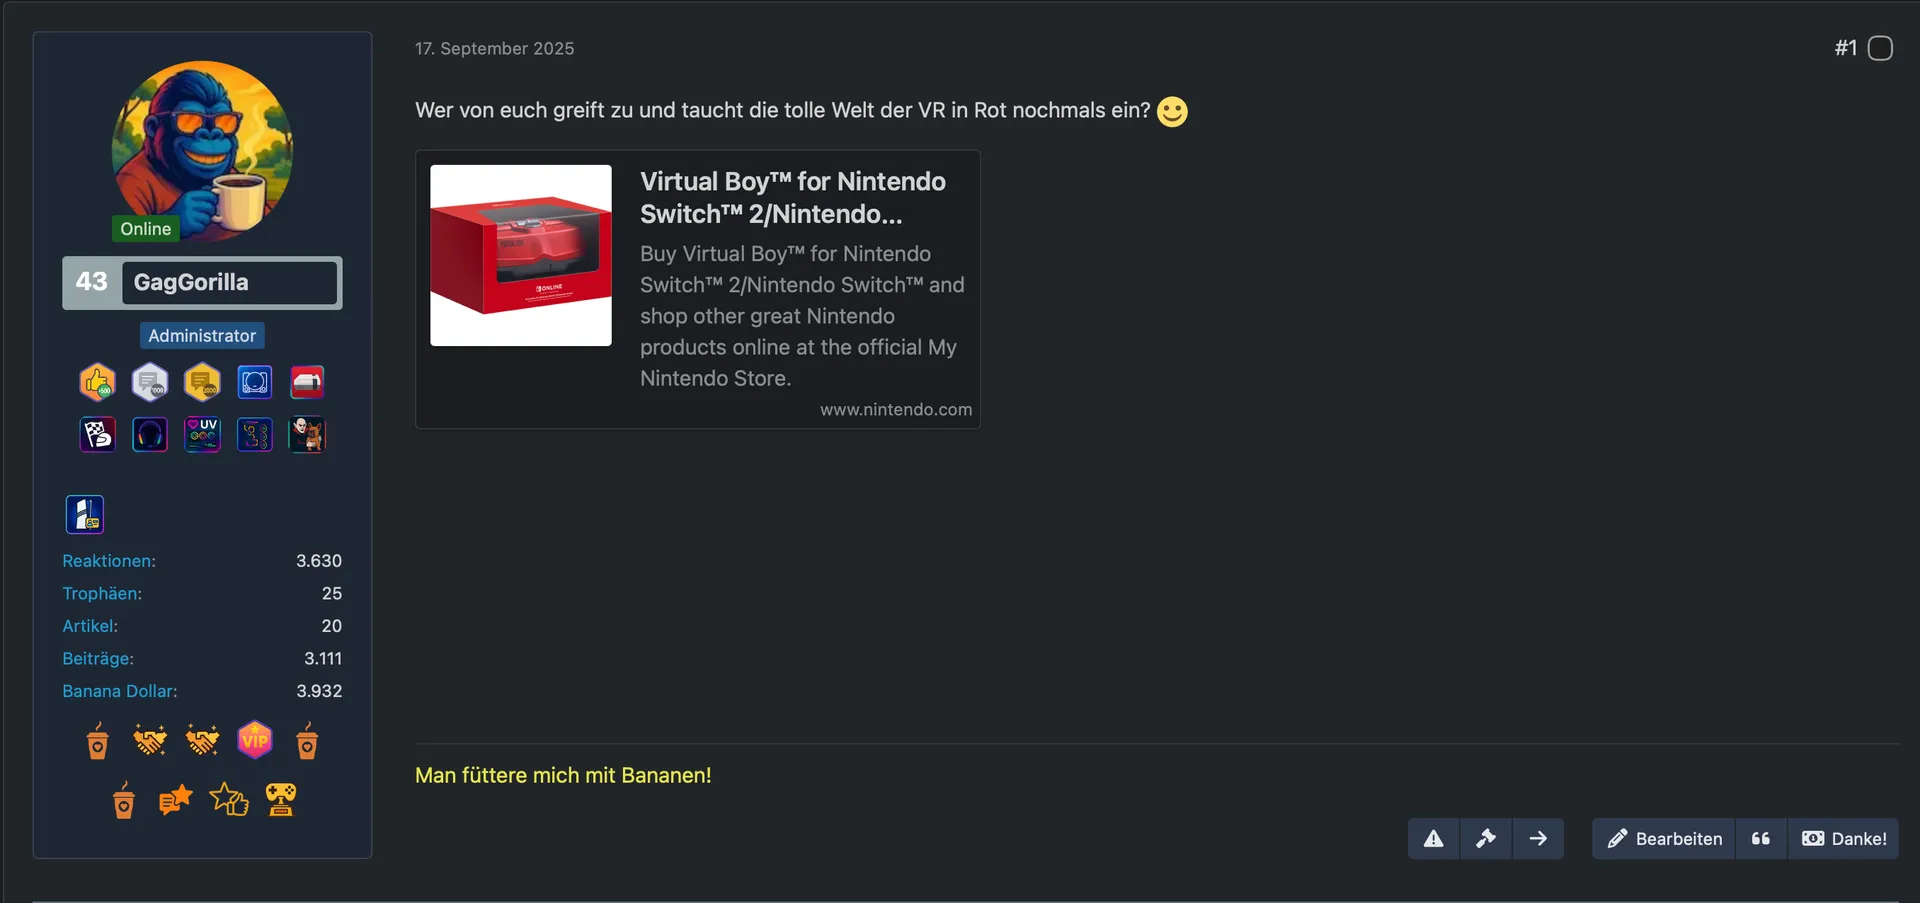
Task: Click the rainbow headset badge
Action: coord(150,435)
